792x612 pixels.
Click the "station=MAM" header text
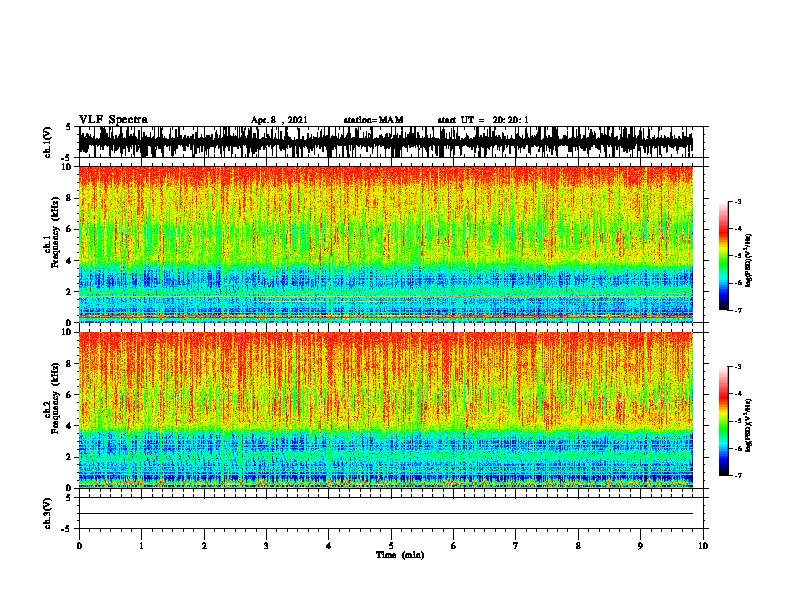coord(373,120)
